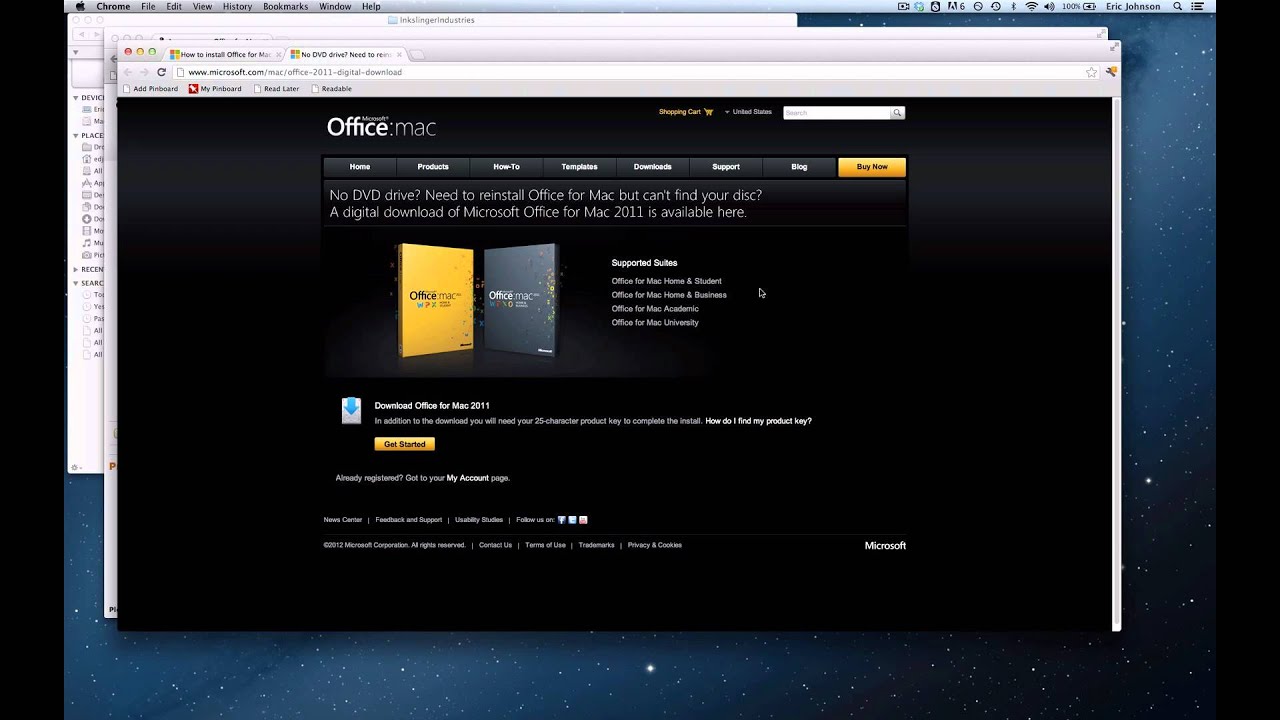This screenshot has height=720, width=1280.
Task: Expand the RECENT section in Finder sidebar
Action: point(75,269)
